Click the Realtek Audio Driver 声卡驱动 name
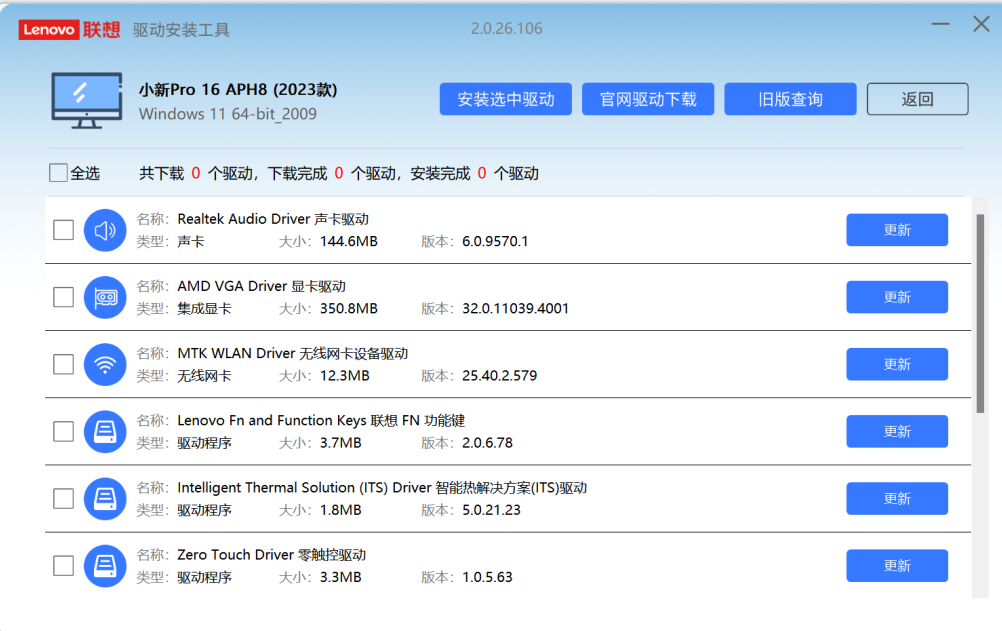1002x631 pixels. pyautogui.click(x=273, y=219)
